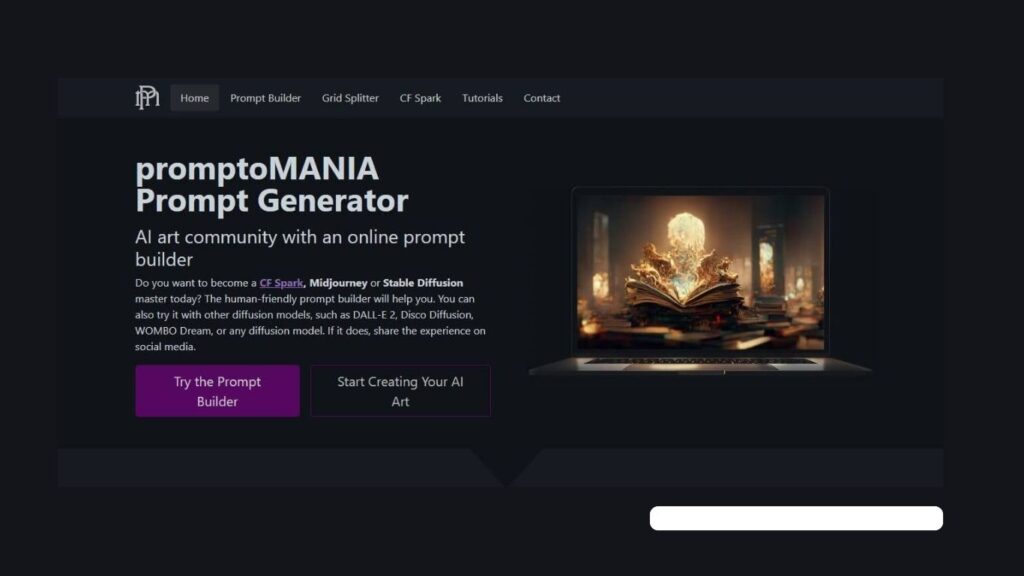
Task: Click the promptoMANIA Prompt Generator heading
Action: click(272, 185)
